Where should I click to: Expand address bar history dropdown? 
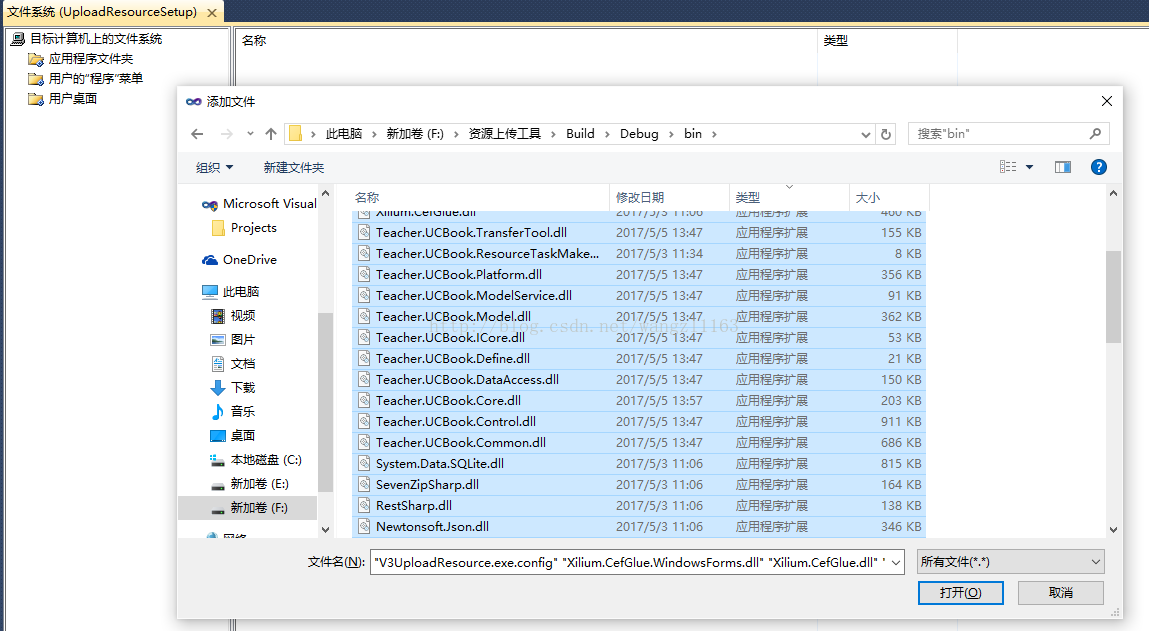tap(865, 134)
